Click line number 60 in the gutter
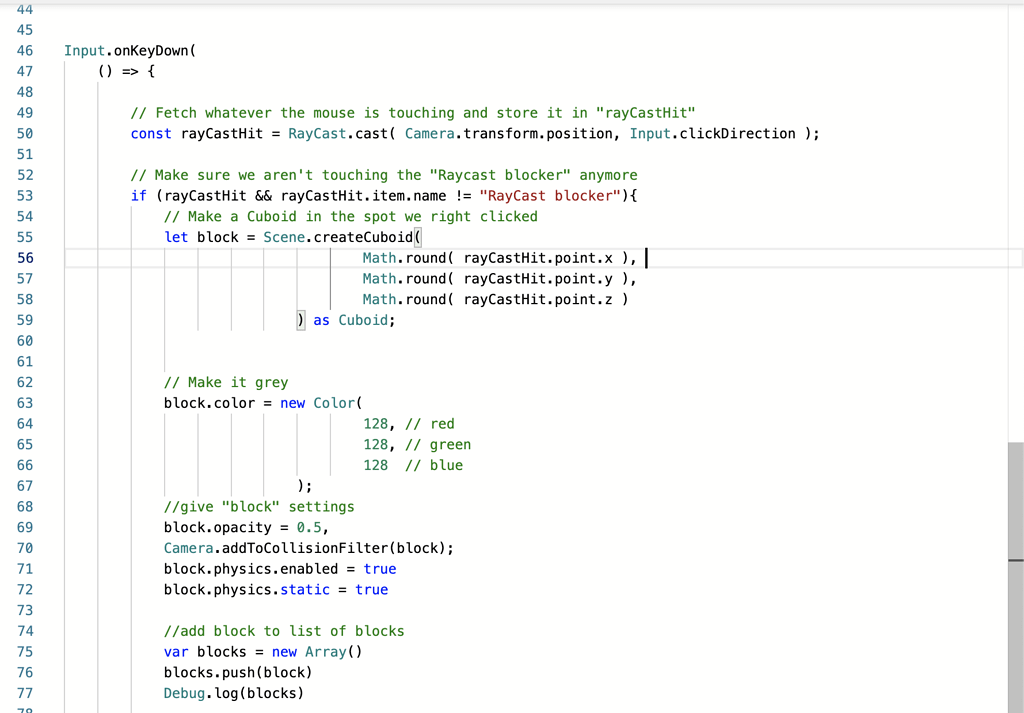This screenshot has height=713, width=1024. tap(27, 340)
